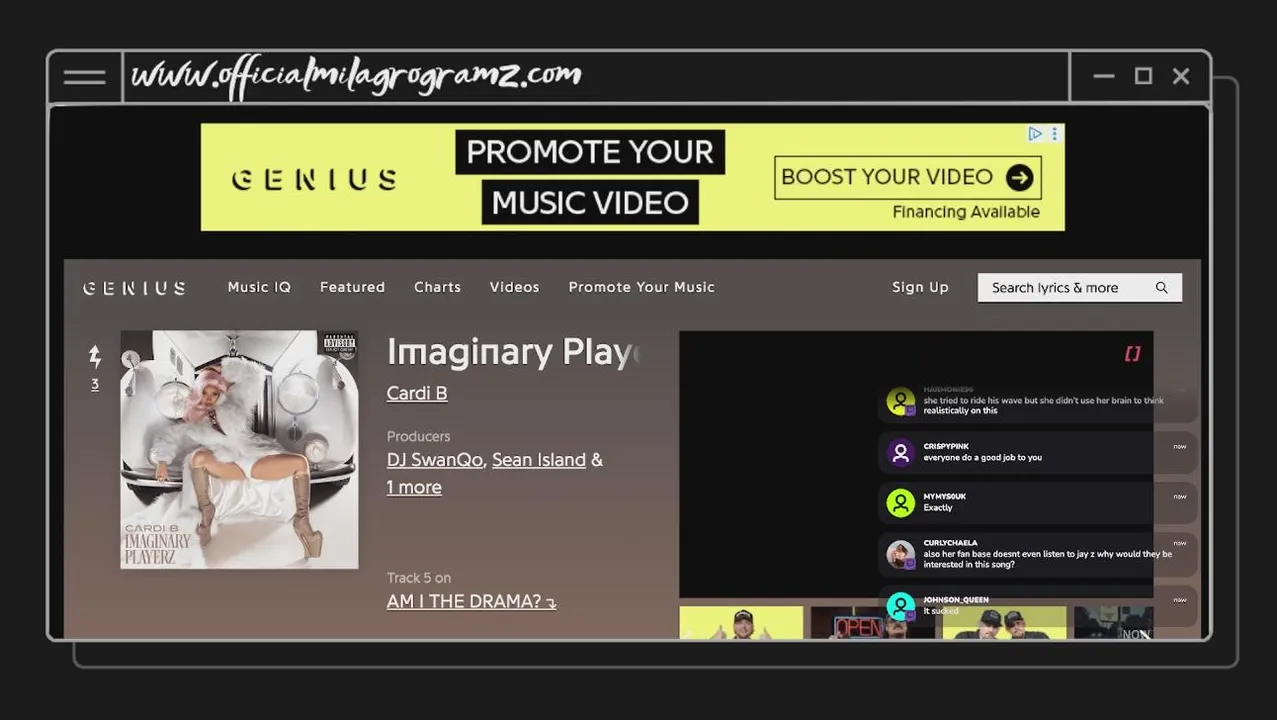Click JOHNSON_QUEEN's teal avatar icon

pyautogui.click(x=900, y=605)
